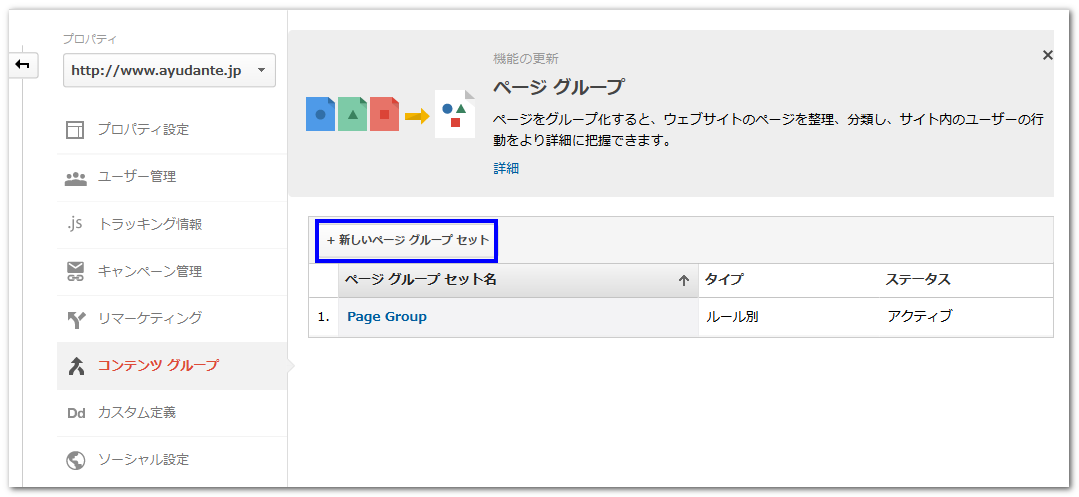This screenshot has height=497, width=1079.
Task: Open the Page Group link
Action: click(x=387, y=317)
